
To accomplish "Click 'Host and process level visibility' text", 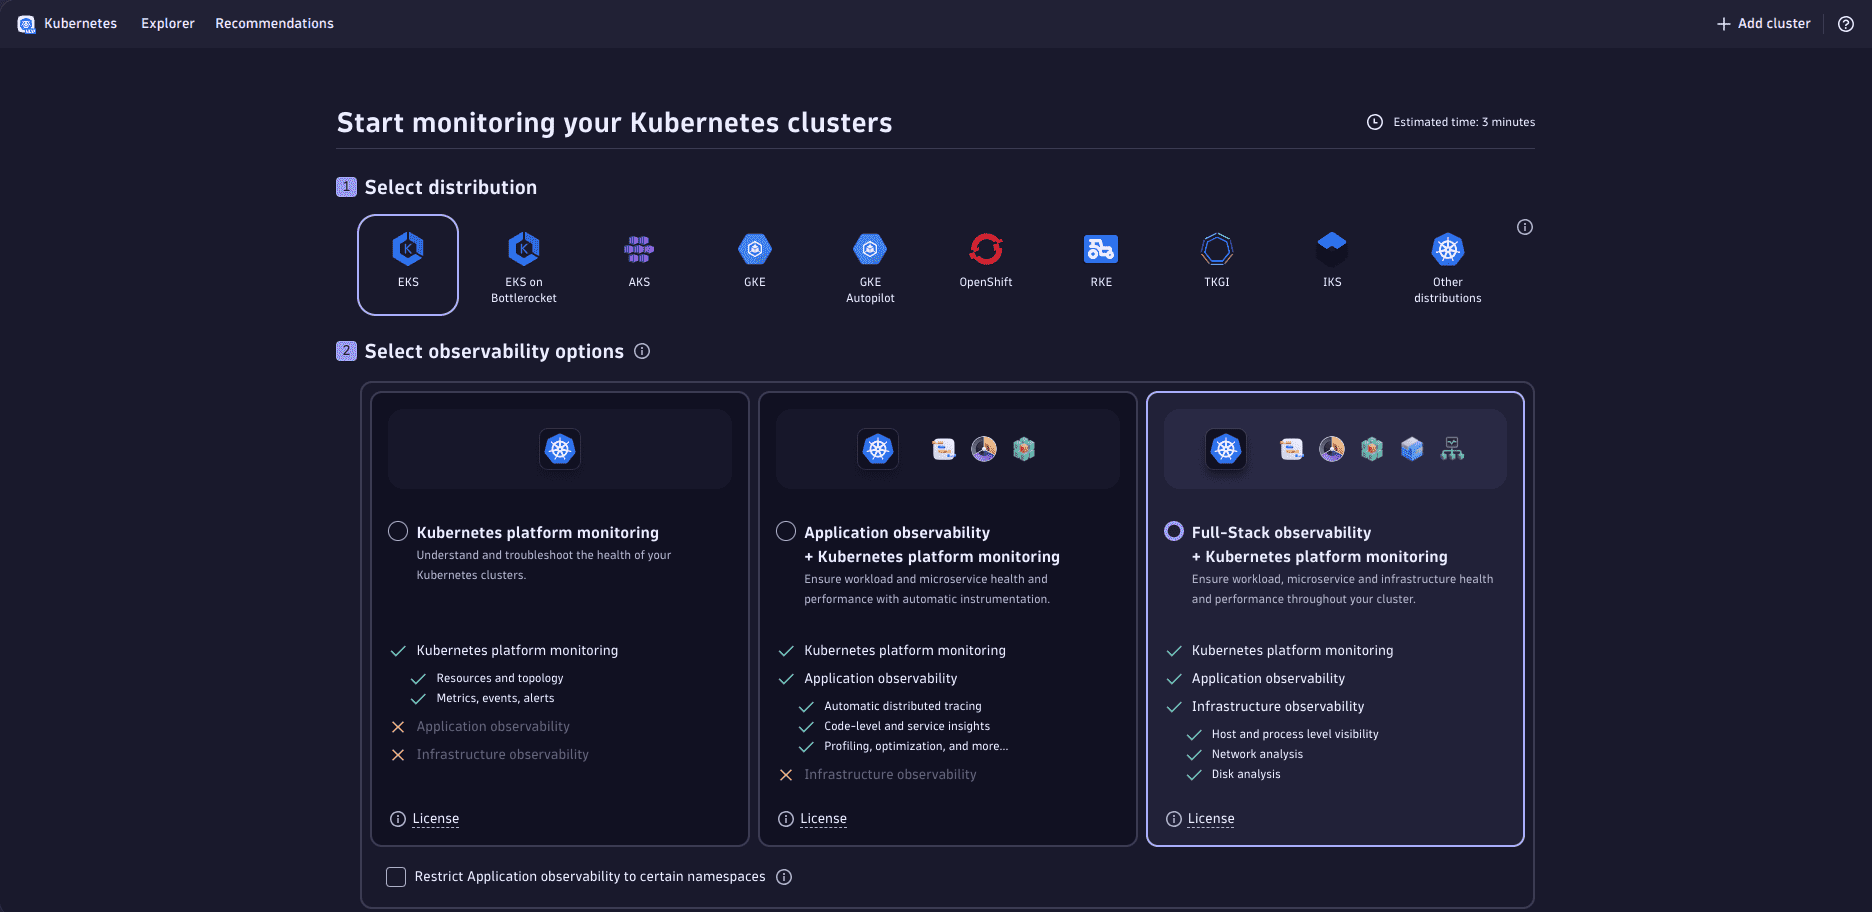I will point(1295,734).
